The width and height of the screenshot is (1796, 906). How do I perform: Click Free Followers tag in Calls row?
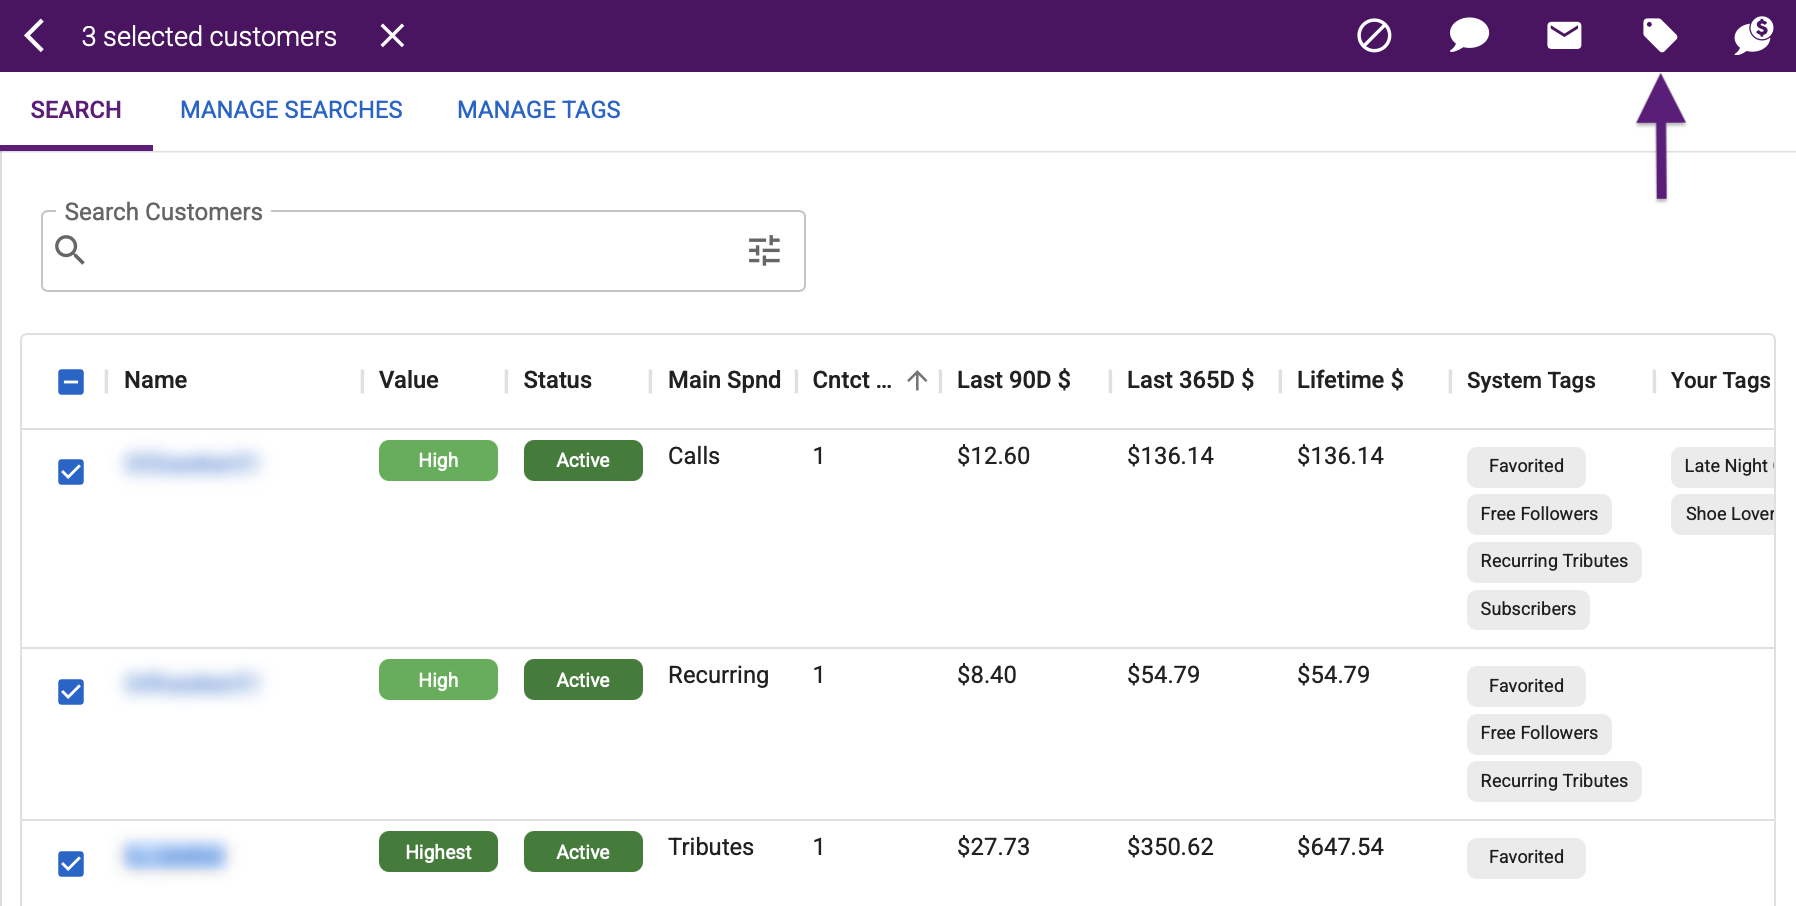coord(1539,514)
